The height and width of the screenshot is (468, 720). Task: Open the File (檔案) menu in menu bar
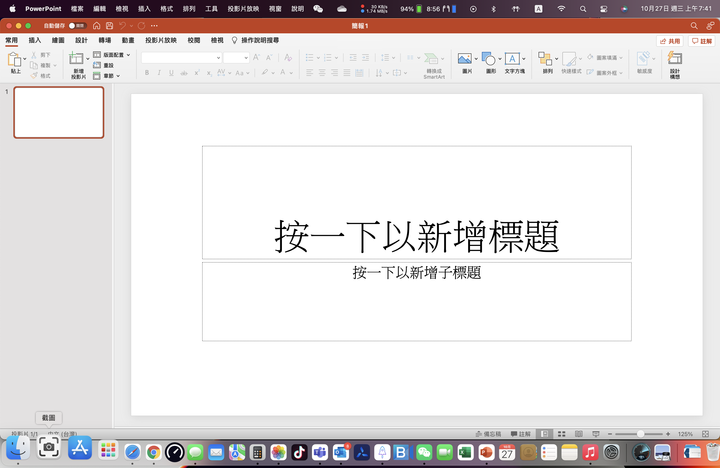click(x=77, y=9)
